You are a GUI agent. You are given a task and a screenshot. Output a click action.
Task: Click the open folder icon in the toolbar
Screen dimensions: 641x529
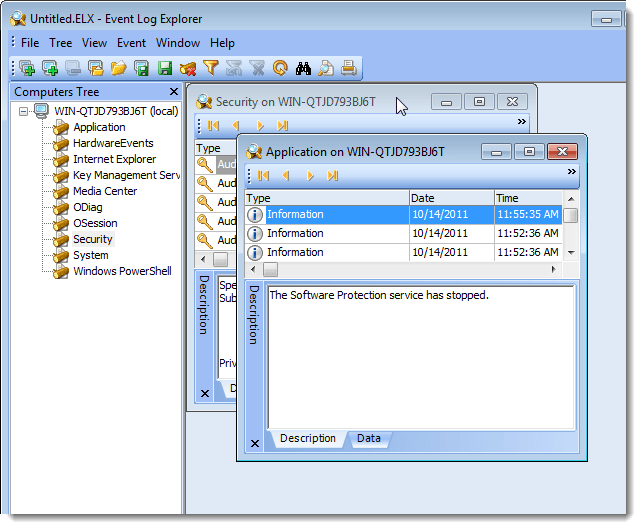pos(119,68)
